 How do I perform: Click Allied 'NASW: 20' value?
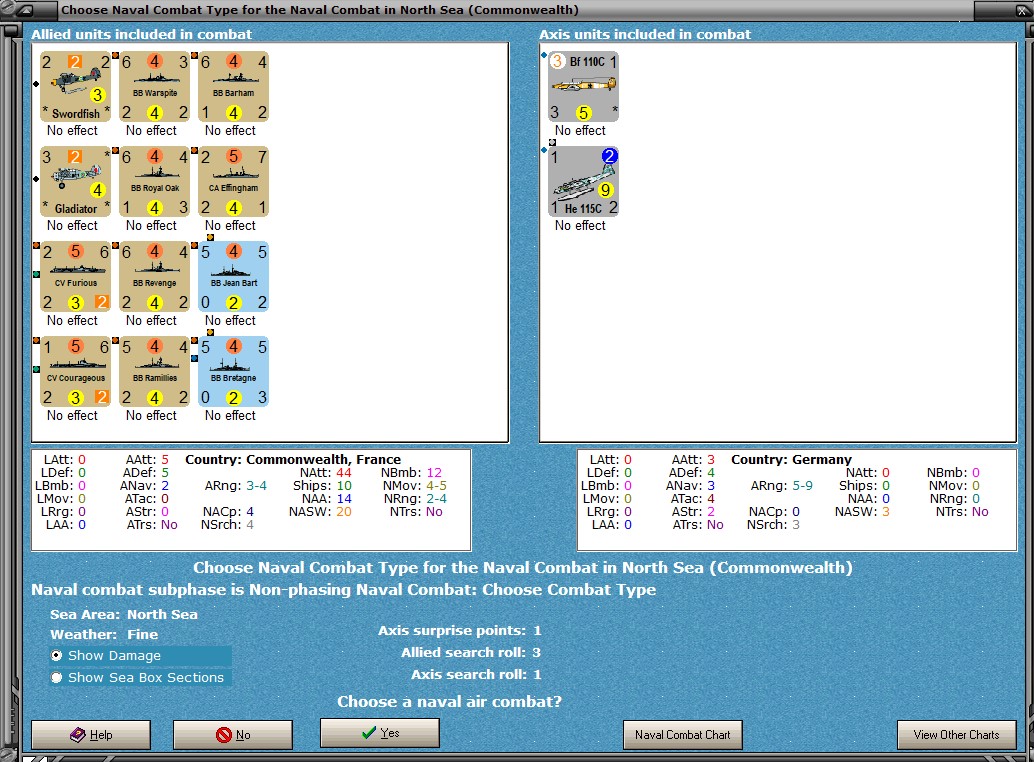(x=320, y=512)
